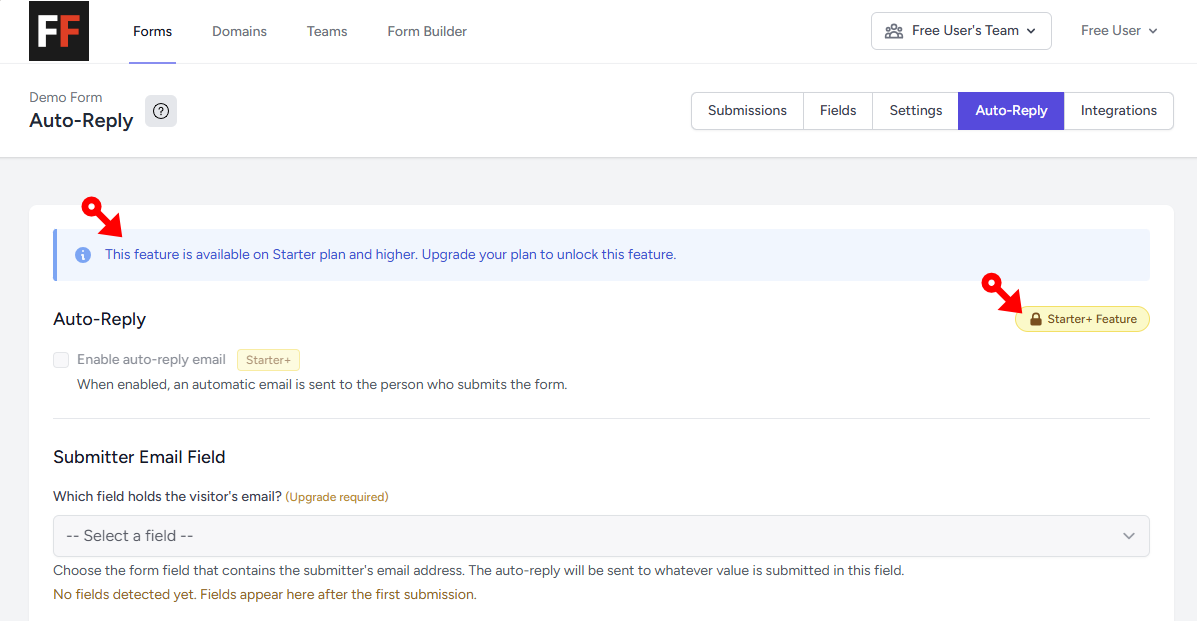Click the Starter+ Feature badge
Viewport: 1197px width, 621px height.
(1082, 319)
